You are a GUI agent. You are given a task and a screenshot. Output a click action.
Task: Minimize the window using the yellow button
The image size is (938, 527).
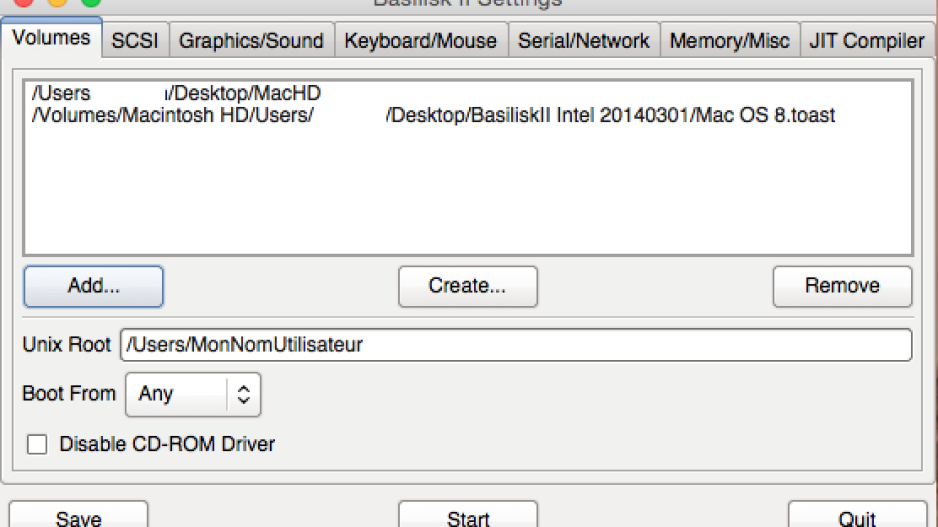pos(57,2)
